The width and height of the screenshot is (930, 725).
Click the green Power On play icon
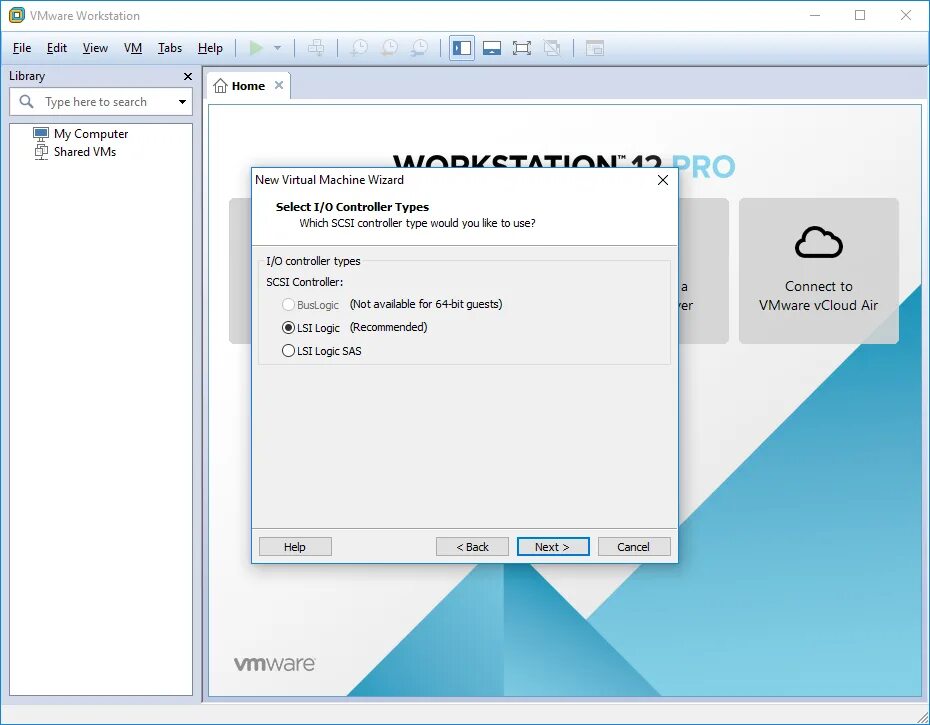point(256,48)
